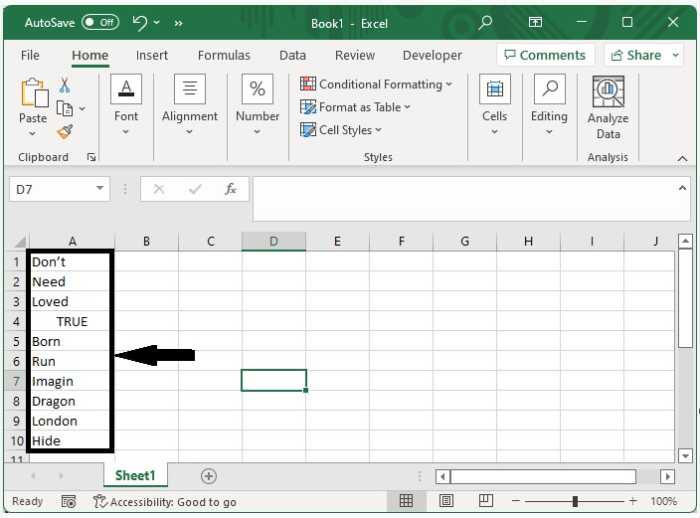Screen dimensions: 700x518
Task: Select column G header
Action: point(464,242)
